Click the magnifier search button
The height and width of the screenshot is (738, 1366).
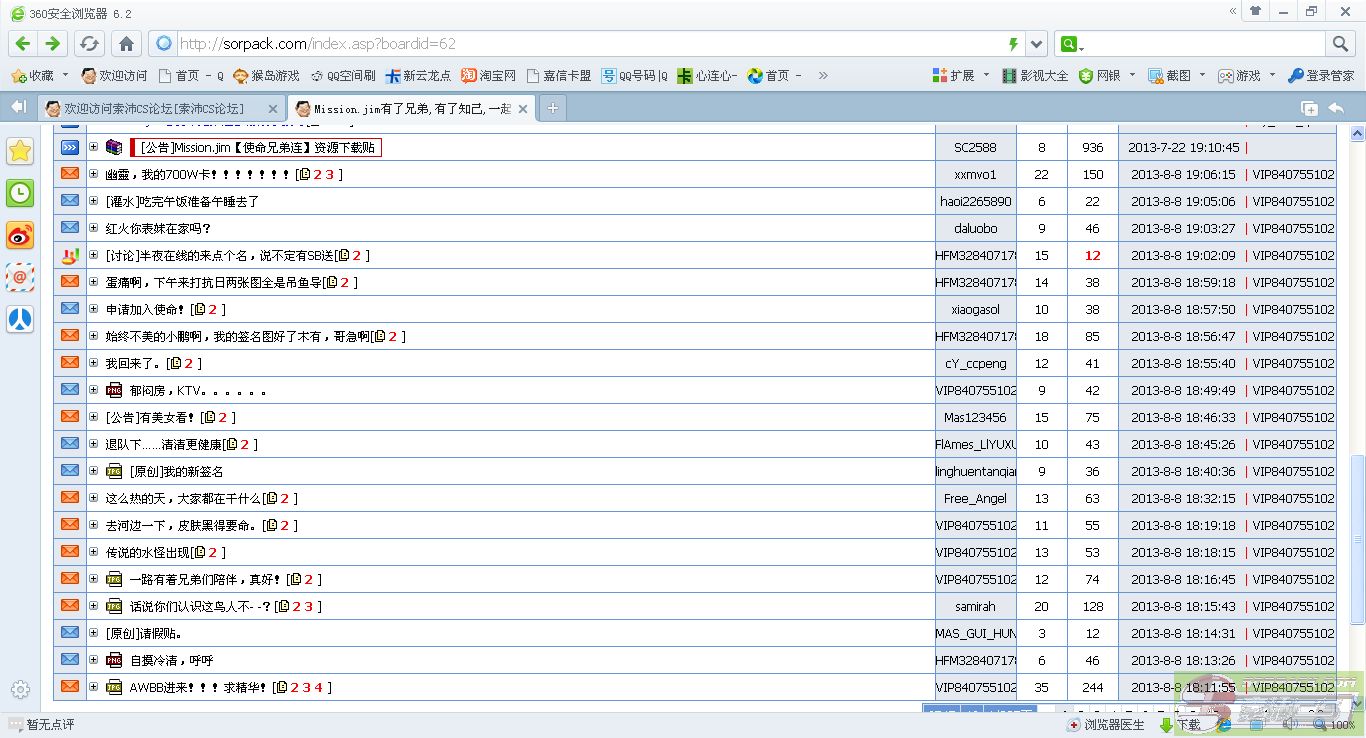click(x=1340, y=44)
